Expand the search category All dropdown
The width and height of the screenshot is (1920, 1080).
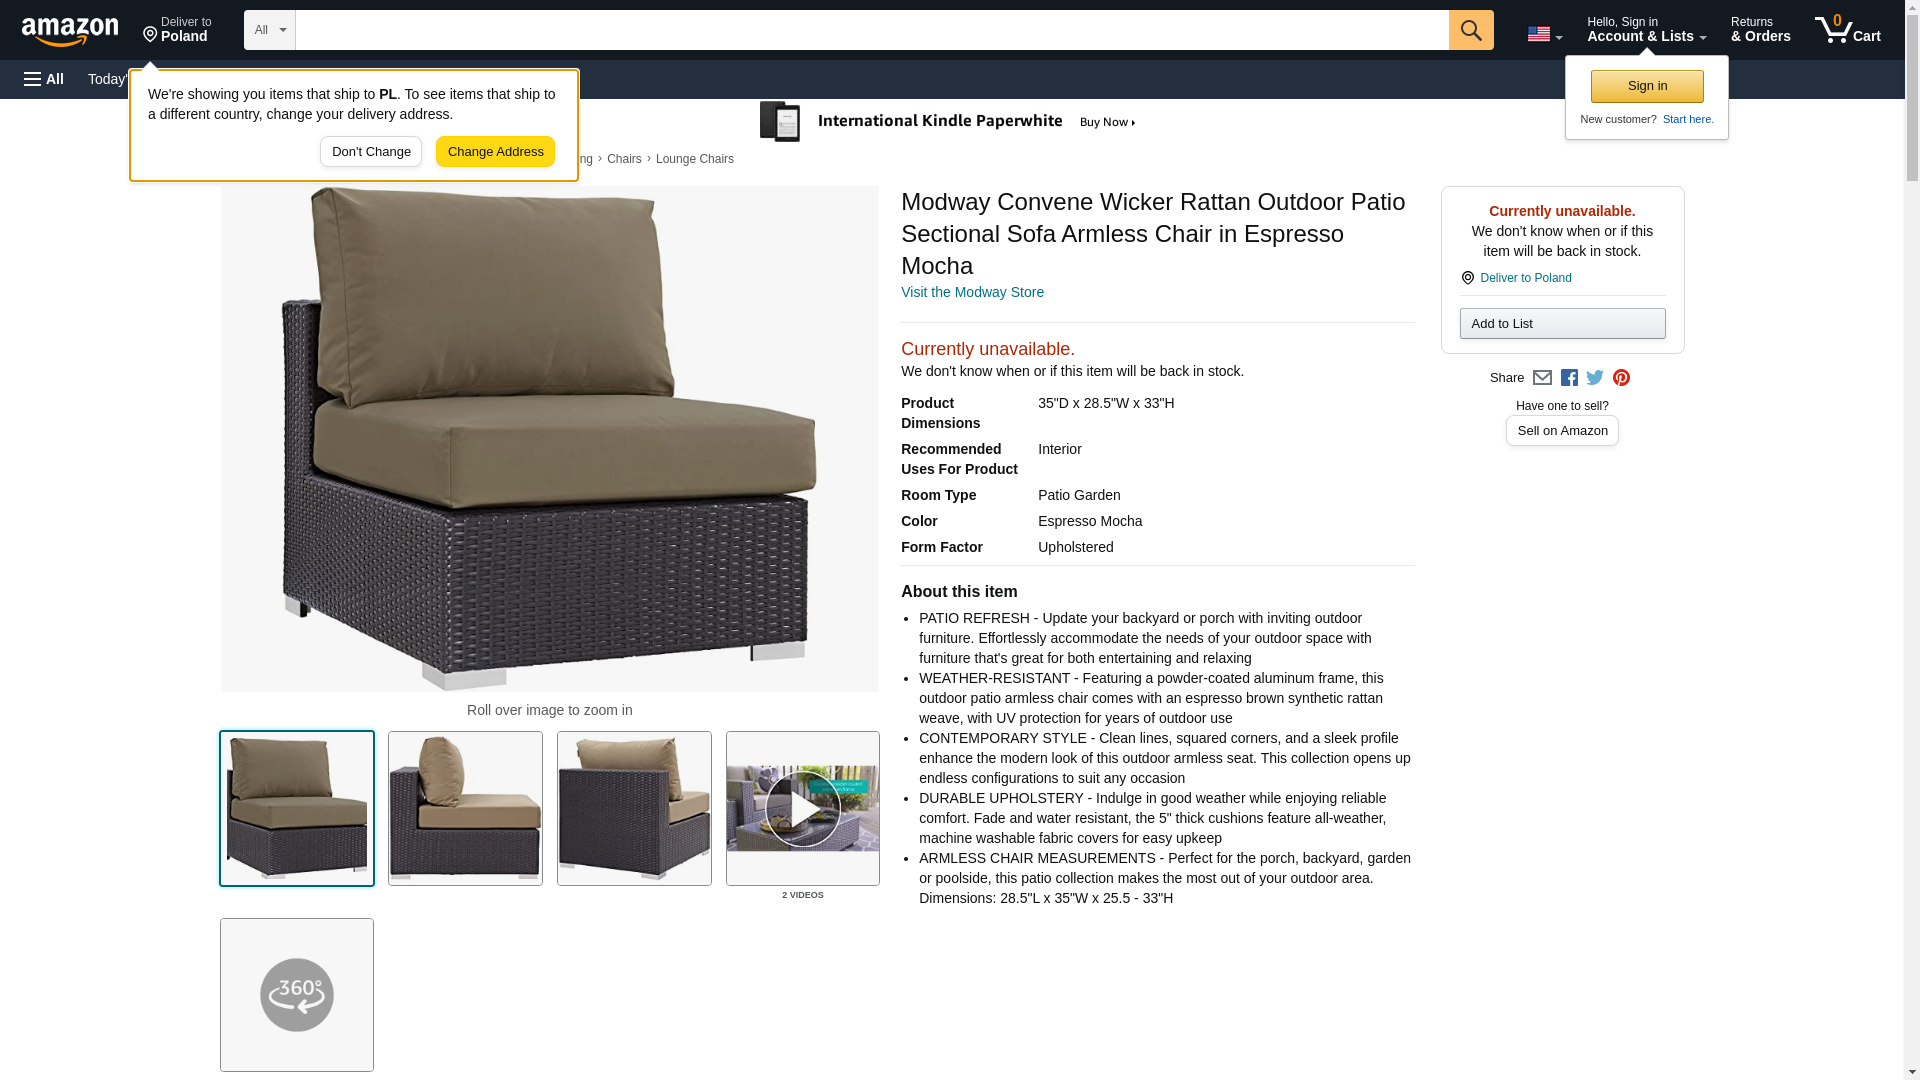(x=269, y=30)
